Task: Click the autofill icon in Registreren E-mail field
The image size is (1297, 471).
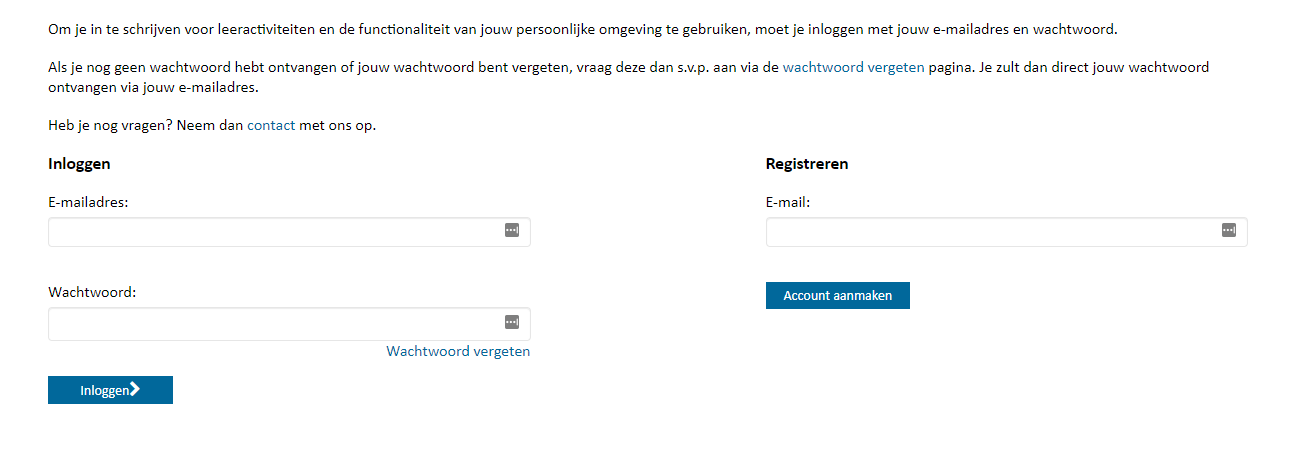Action: tap(1229, 230)
